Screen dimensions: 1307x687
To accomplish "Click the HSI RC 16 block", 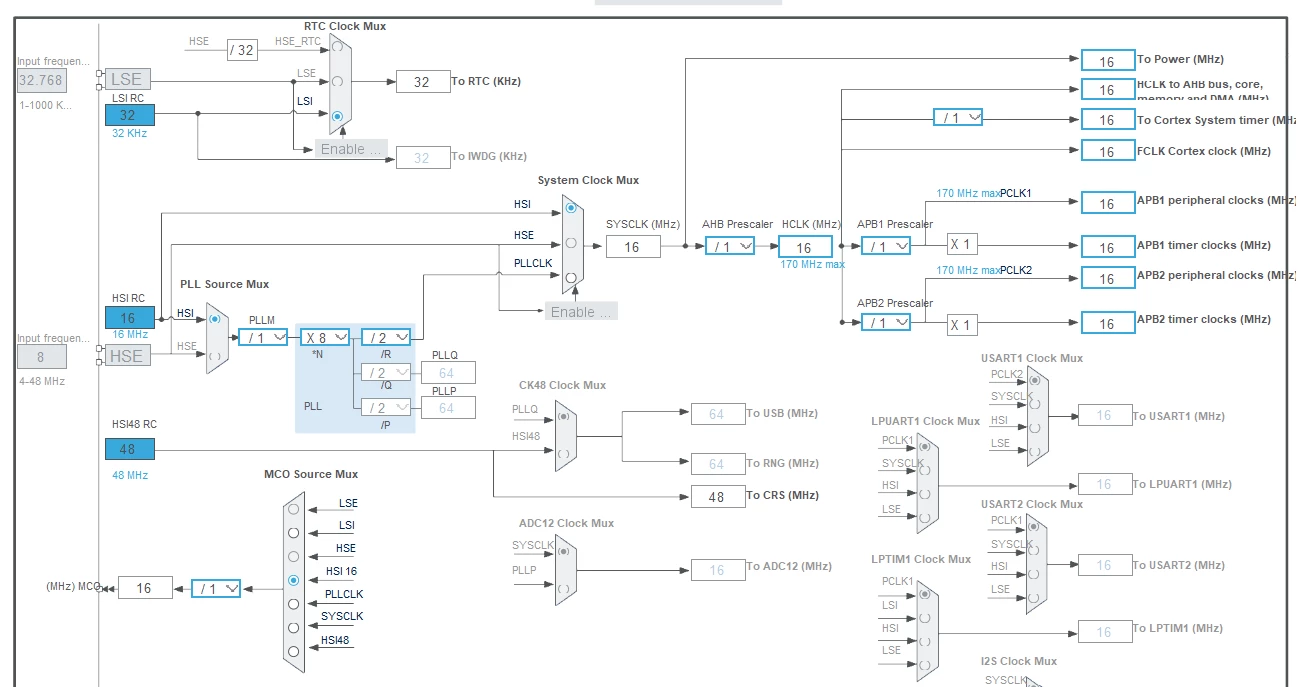I will [x=128, y=318].
